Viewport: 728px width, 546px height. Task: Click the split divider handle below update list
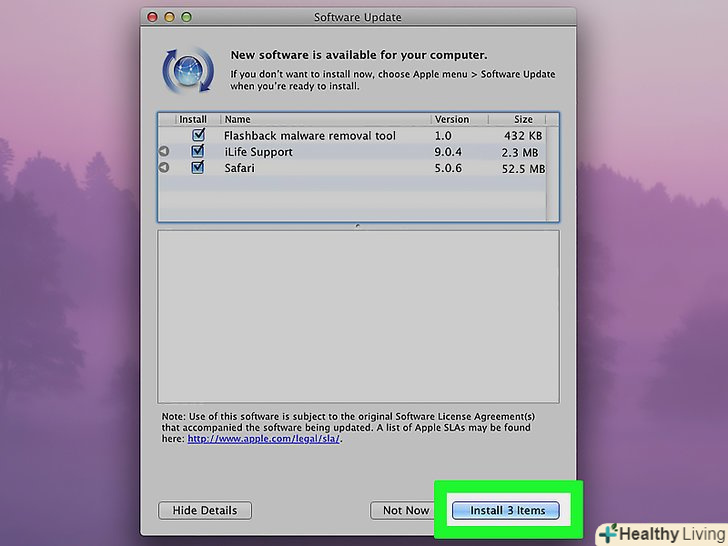pos(358,226)
